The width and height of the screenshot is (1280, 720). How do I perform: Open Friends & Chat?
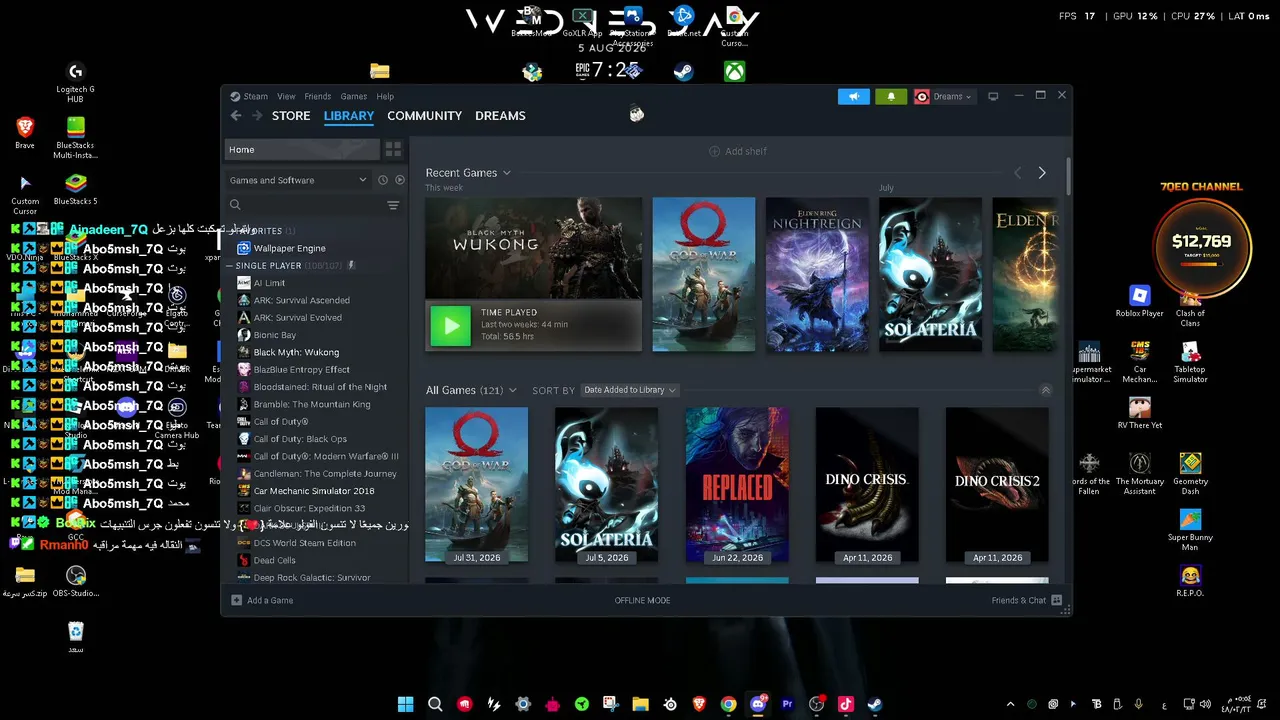[1026, 600]
